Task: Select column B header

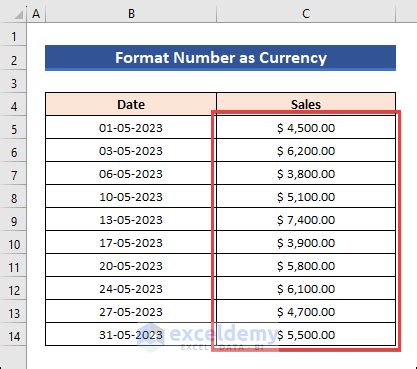Action: click(131, 14)
